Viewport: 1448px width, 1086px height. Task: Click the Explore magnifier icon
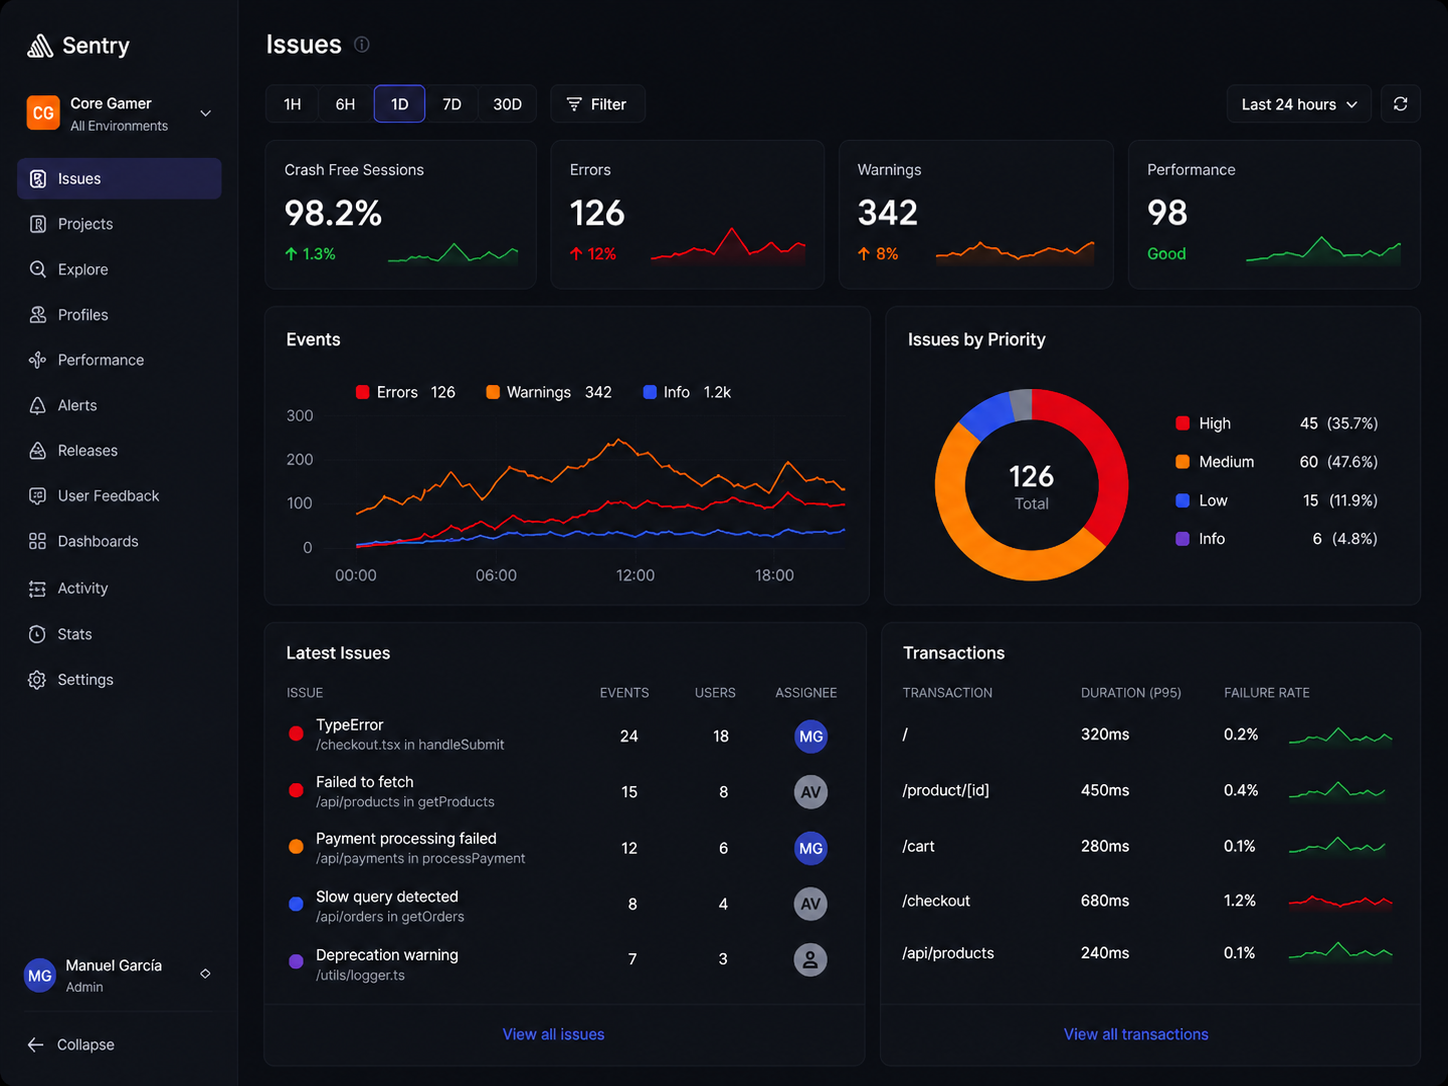38,269
